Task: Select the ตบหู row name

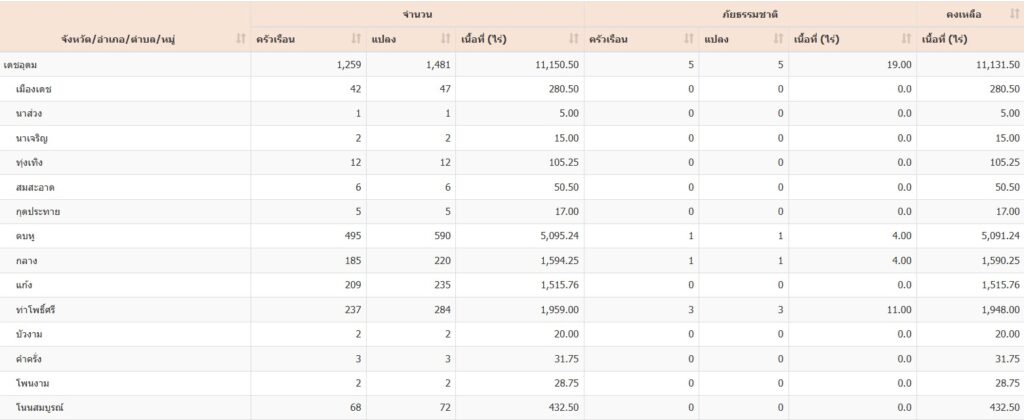Action: pos(26,236)
